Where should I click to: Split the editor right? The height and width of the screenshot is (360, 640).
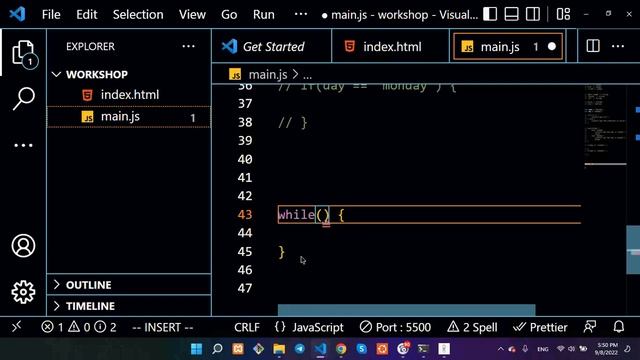click(x=593, y=46)
